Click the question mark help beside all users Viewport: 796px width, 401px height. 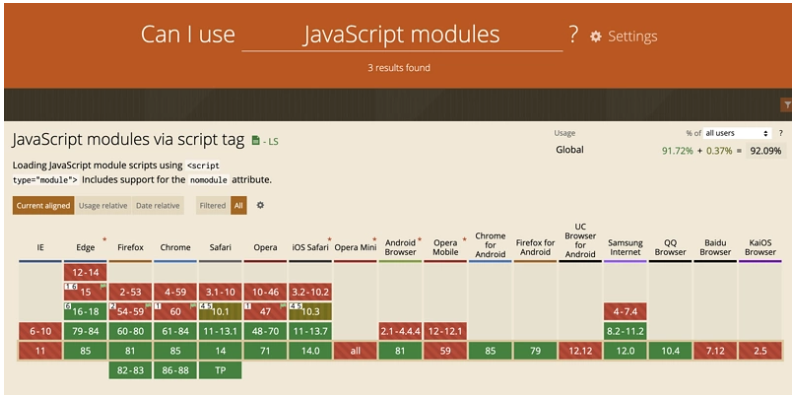coord(781,132)
